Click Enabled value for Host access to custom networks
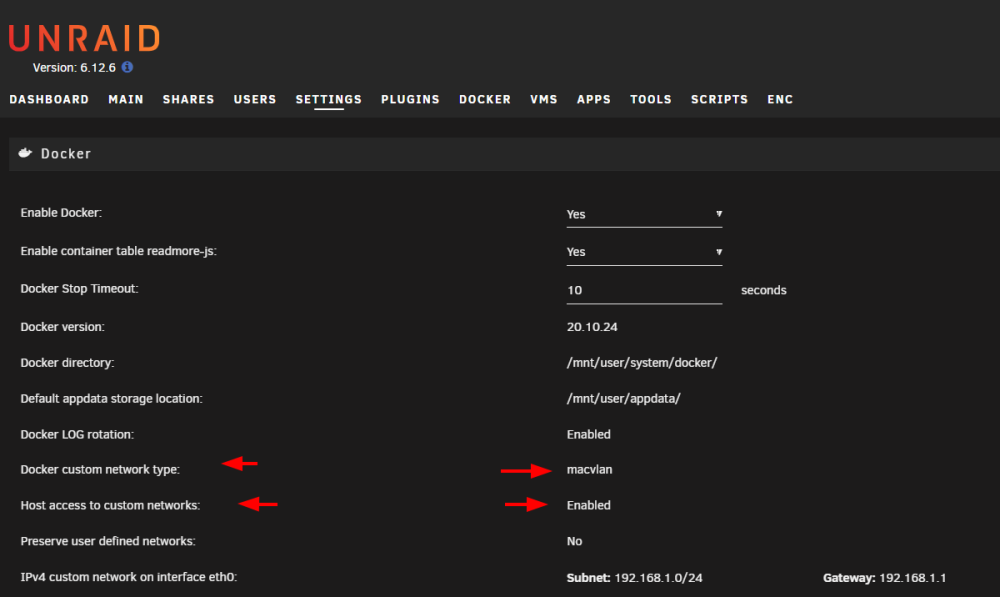The height and width of the screenshot is (597, 1000). [589, 505]
